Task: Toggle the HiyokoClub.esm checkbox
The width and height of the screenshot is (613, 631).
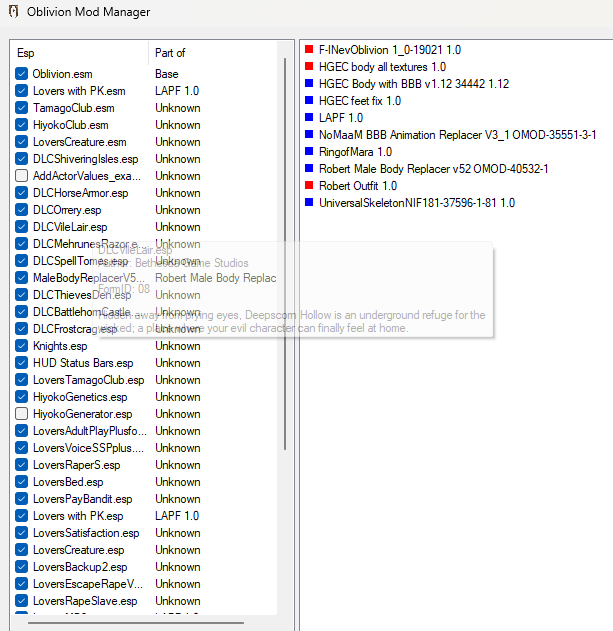Action: (21, 125)
